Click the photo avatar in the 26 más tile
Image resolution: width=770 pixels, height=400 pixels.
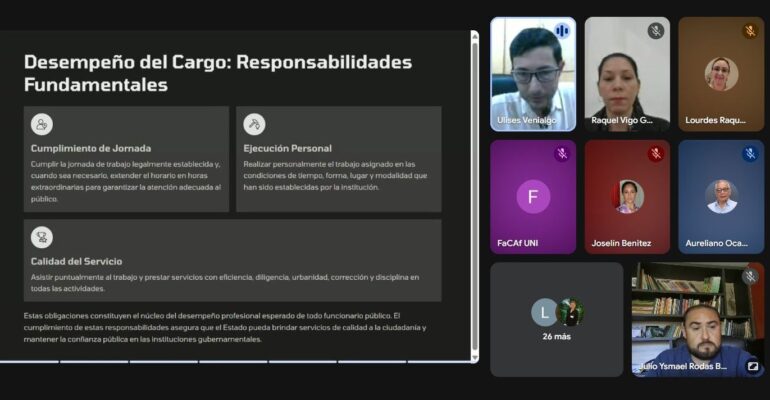coord(570,312)
